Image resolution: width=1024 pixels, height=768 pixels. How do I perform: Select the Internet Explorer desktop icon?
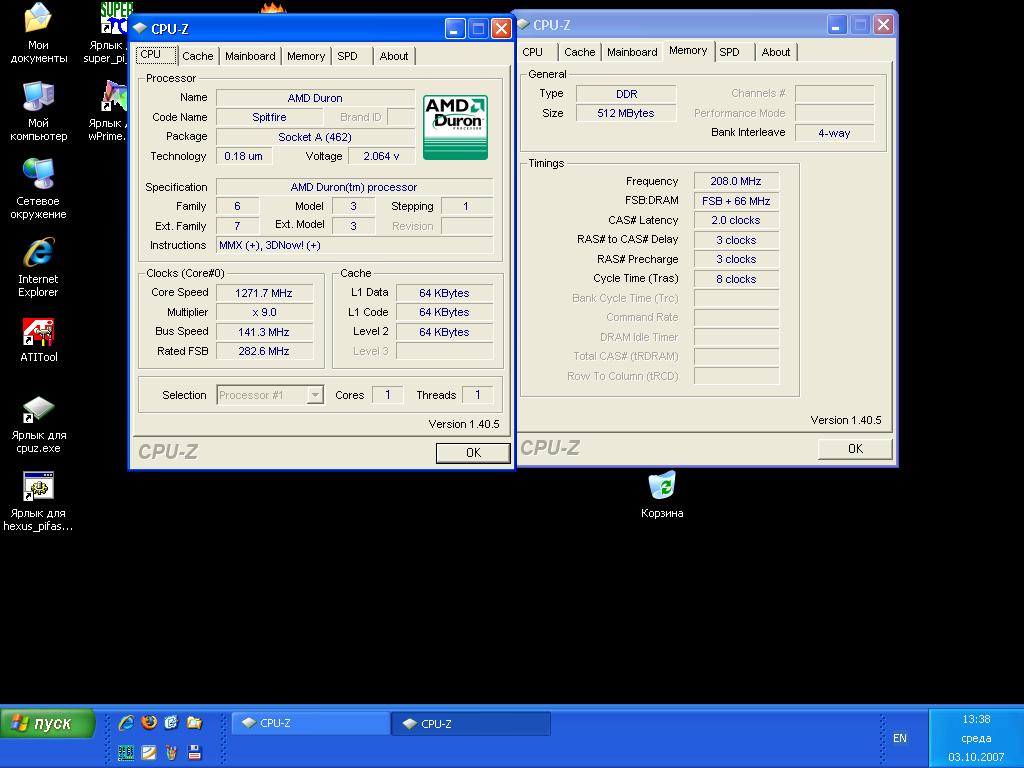point(38,267)
